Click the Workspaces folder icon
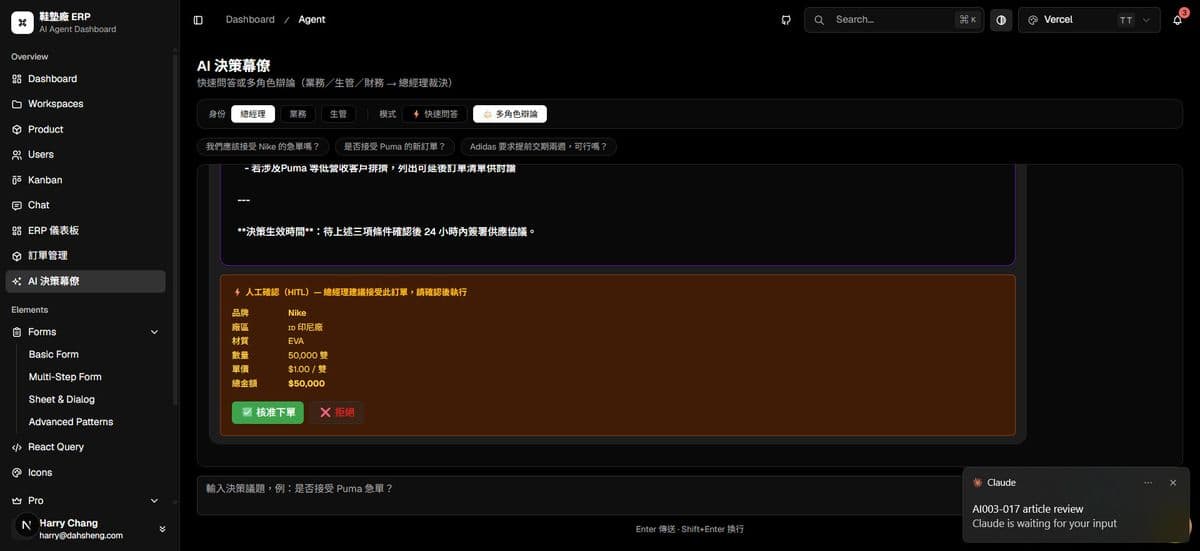The width and height of the screenshot is (1200, 551). point(17,104)
